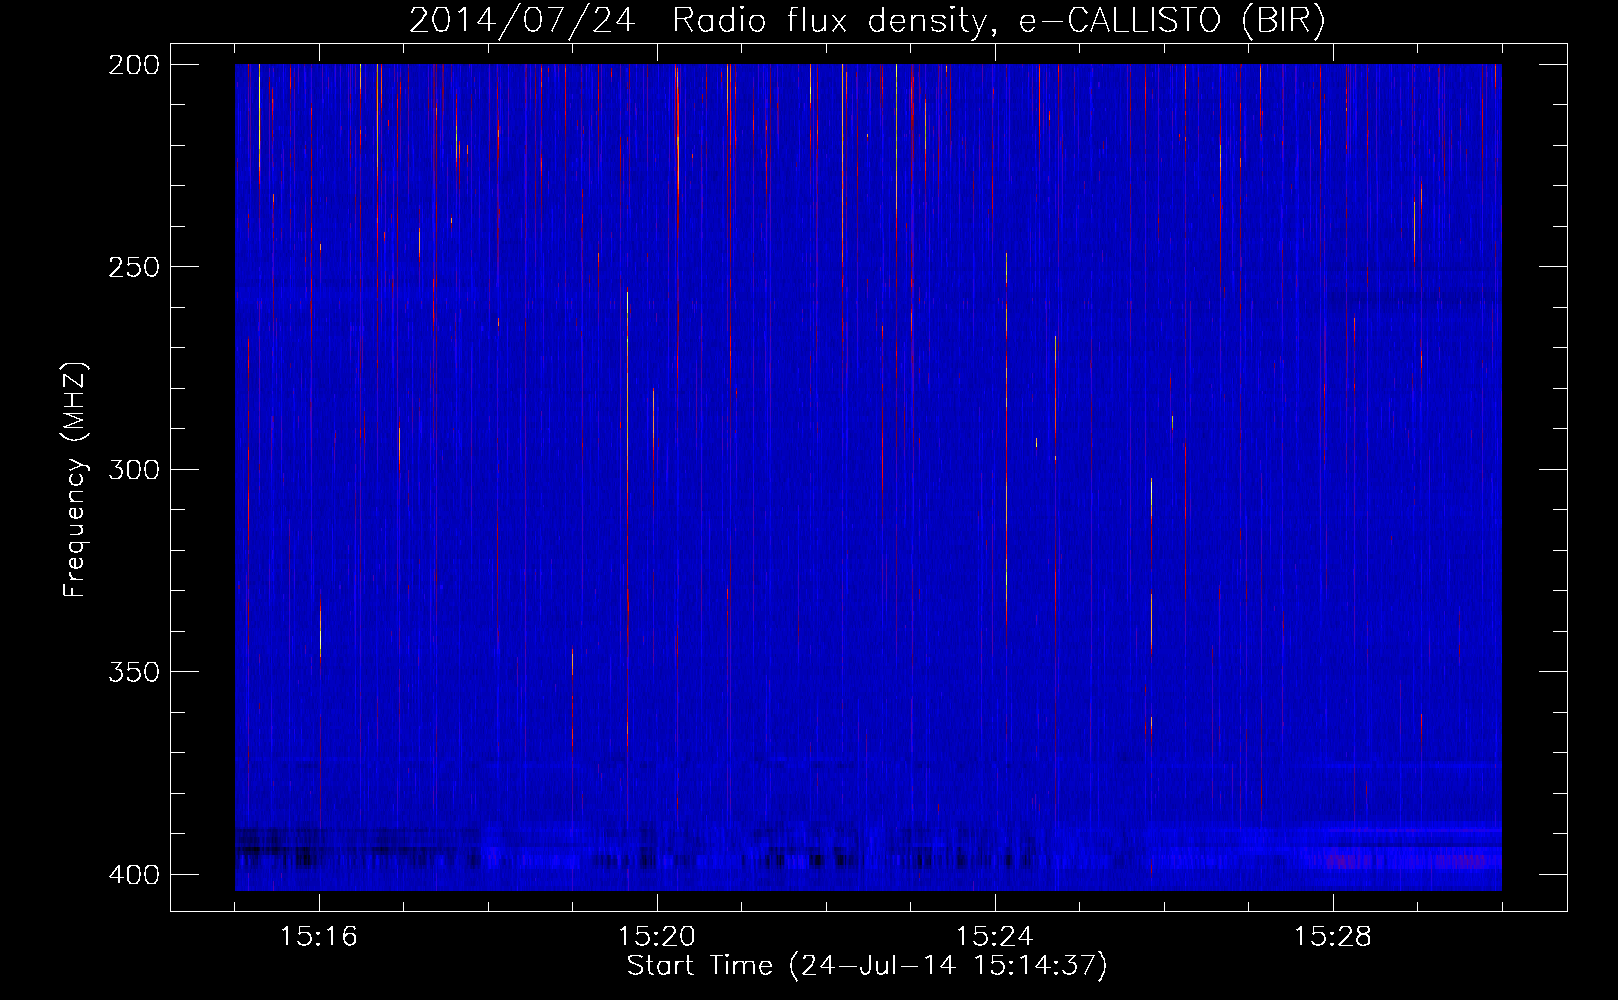The image size is (1618, 1000).
Task: Select the date text '2014/07/24' in title
Action: [522, 21]
